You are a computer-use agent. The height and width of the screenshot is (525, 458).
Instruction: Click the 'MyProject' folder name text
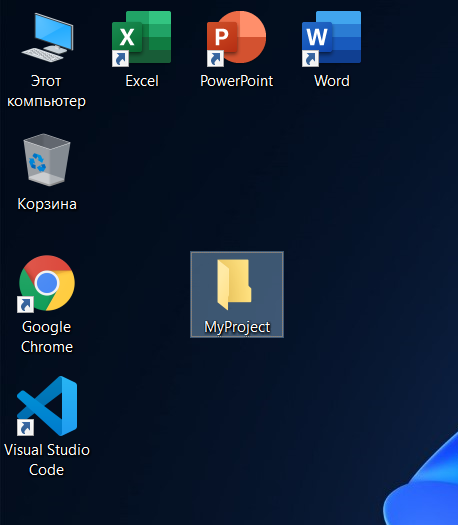237,327
